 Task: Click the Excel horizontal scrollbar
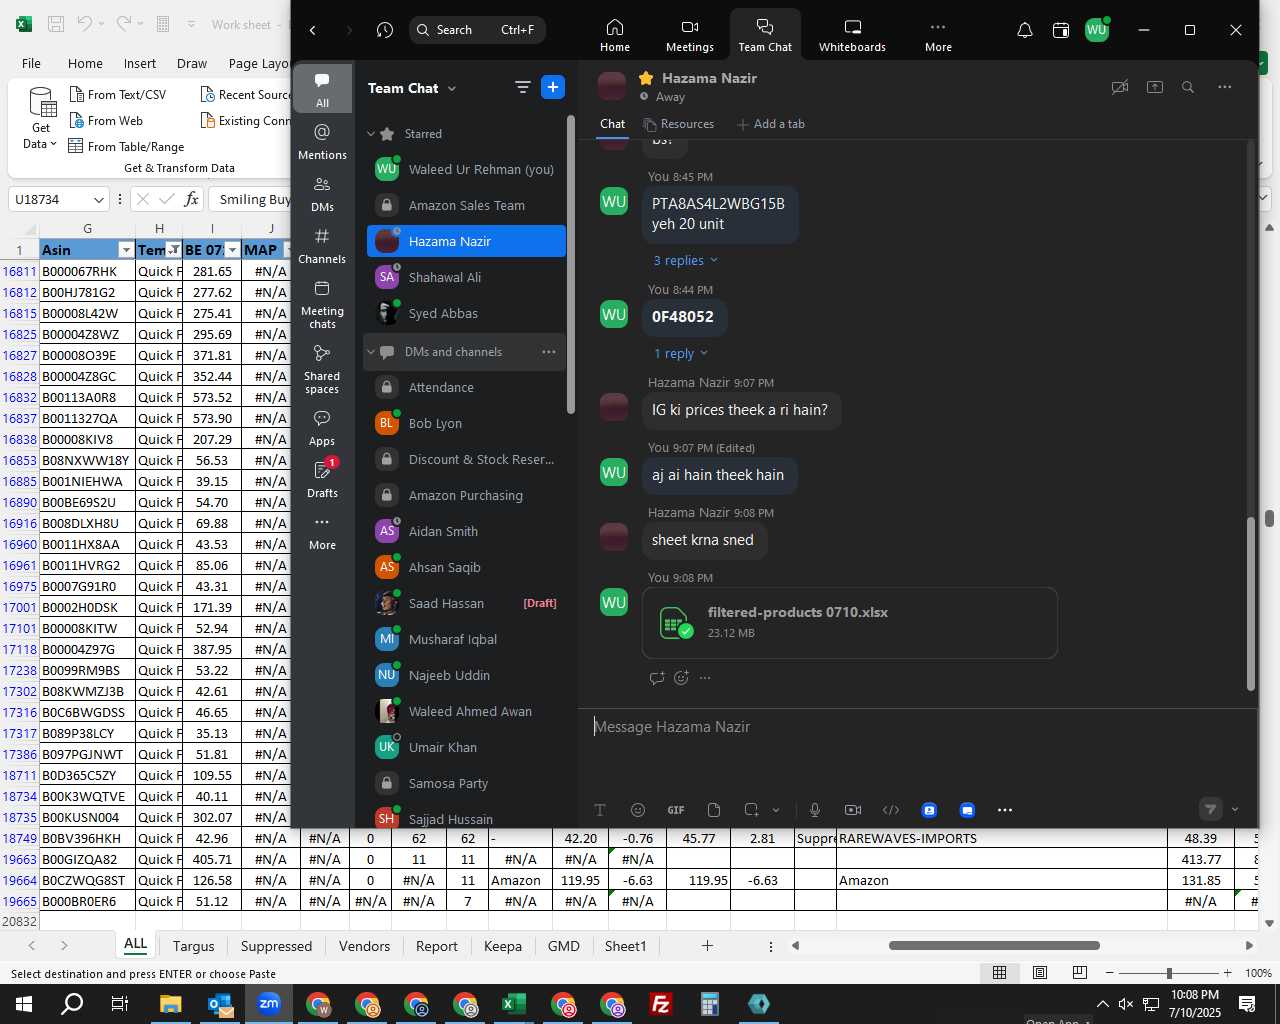tap(994, 945)
